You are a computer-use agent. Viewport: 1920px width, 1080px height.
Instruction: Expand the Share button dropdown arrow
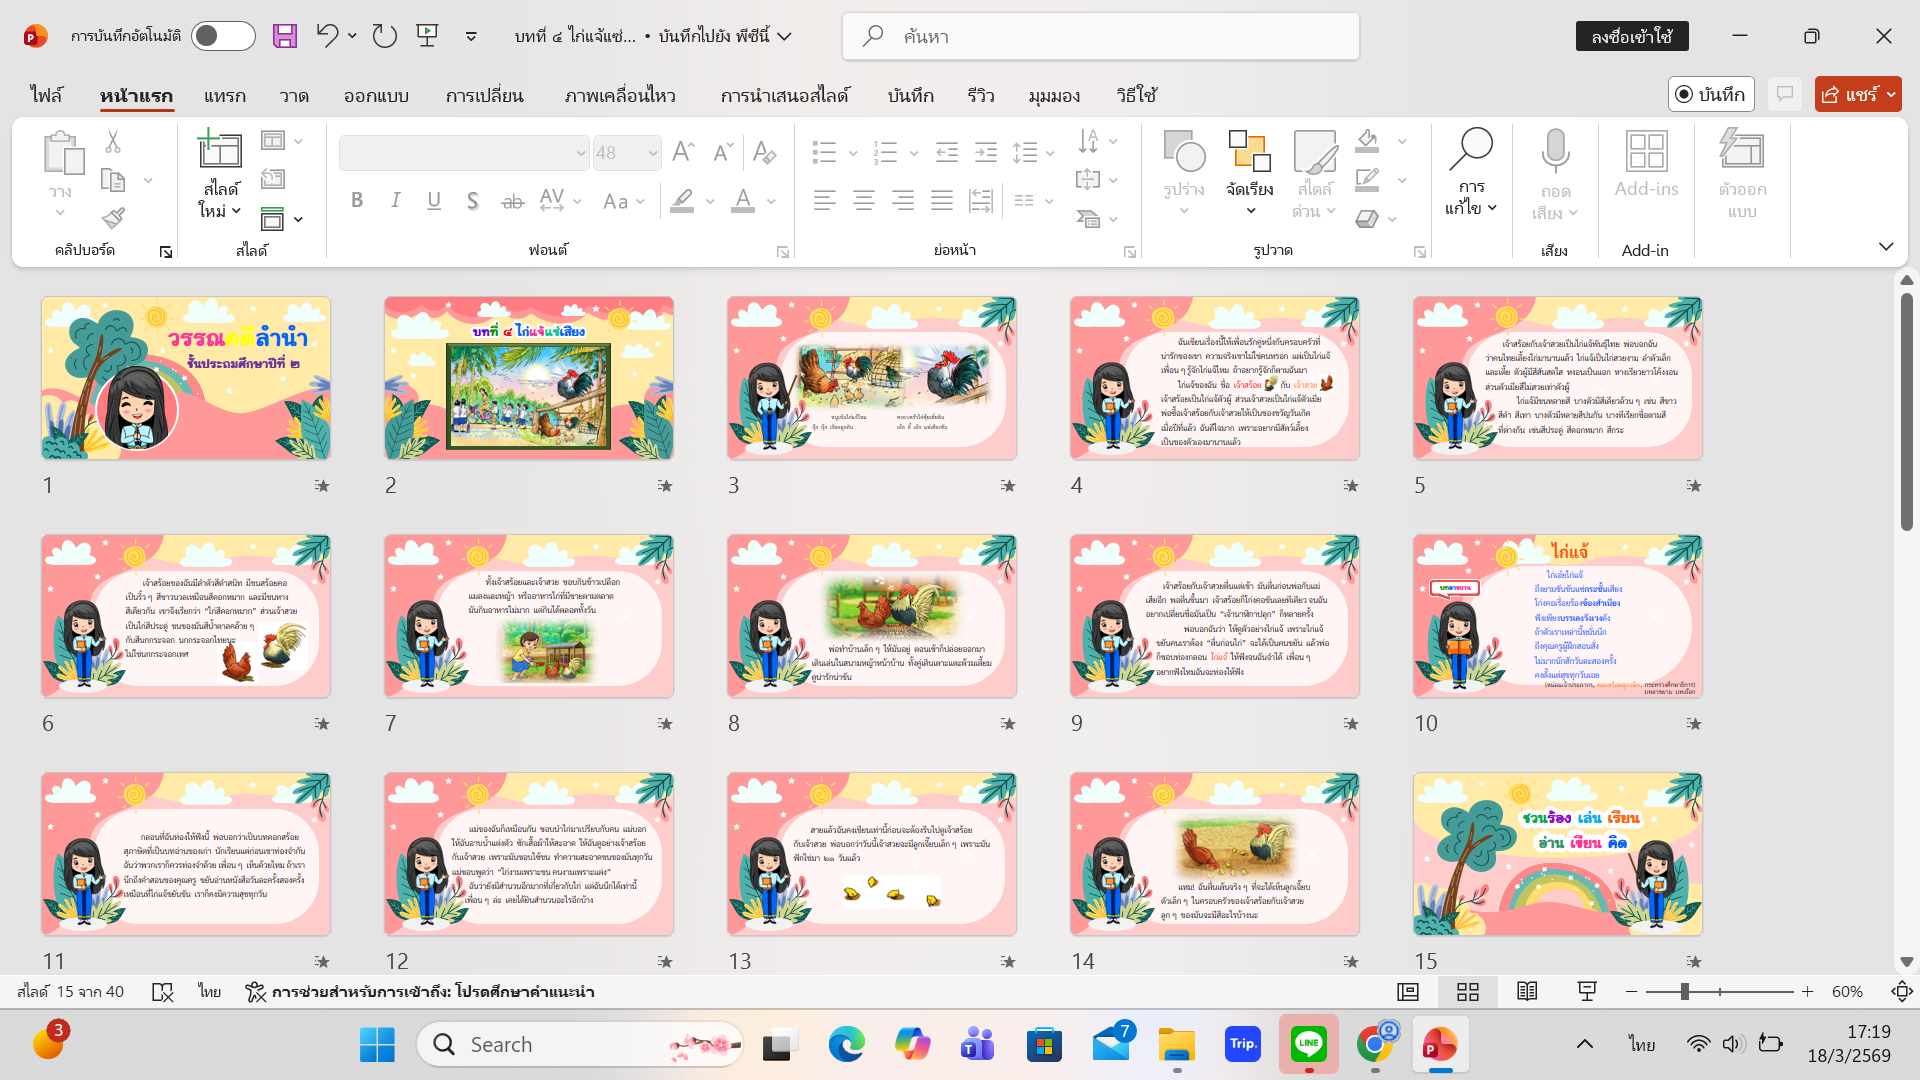point(1891,94)
